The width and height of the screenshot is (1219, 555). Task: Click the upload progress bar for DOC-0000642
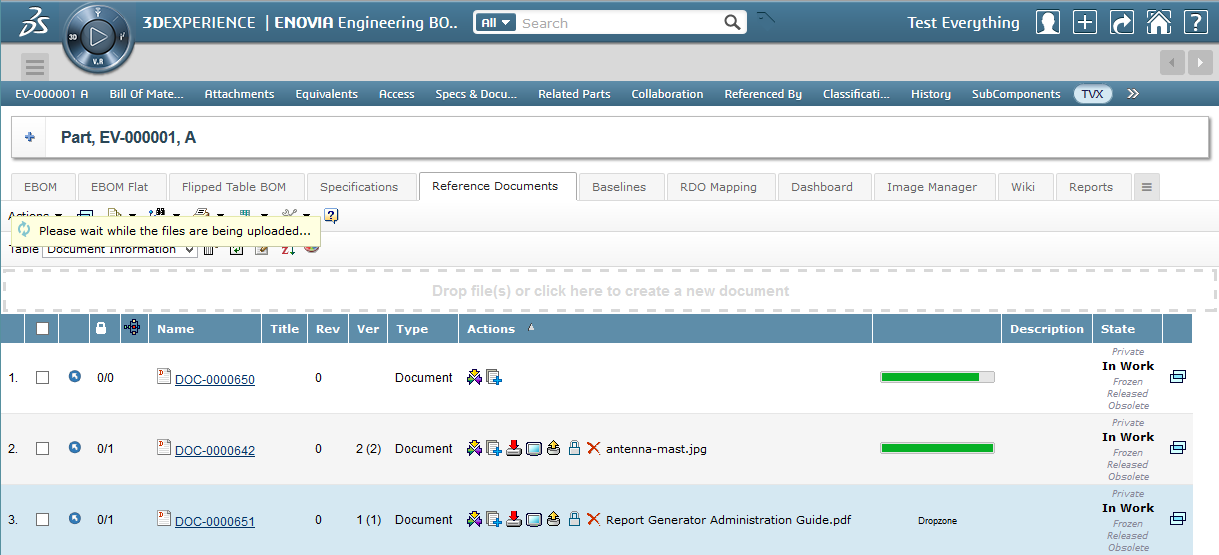point(937,449)
